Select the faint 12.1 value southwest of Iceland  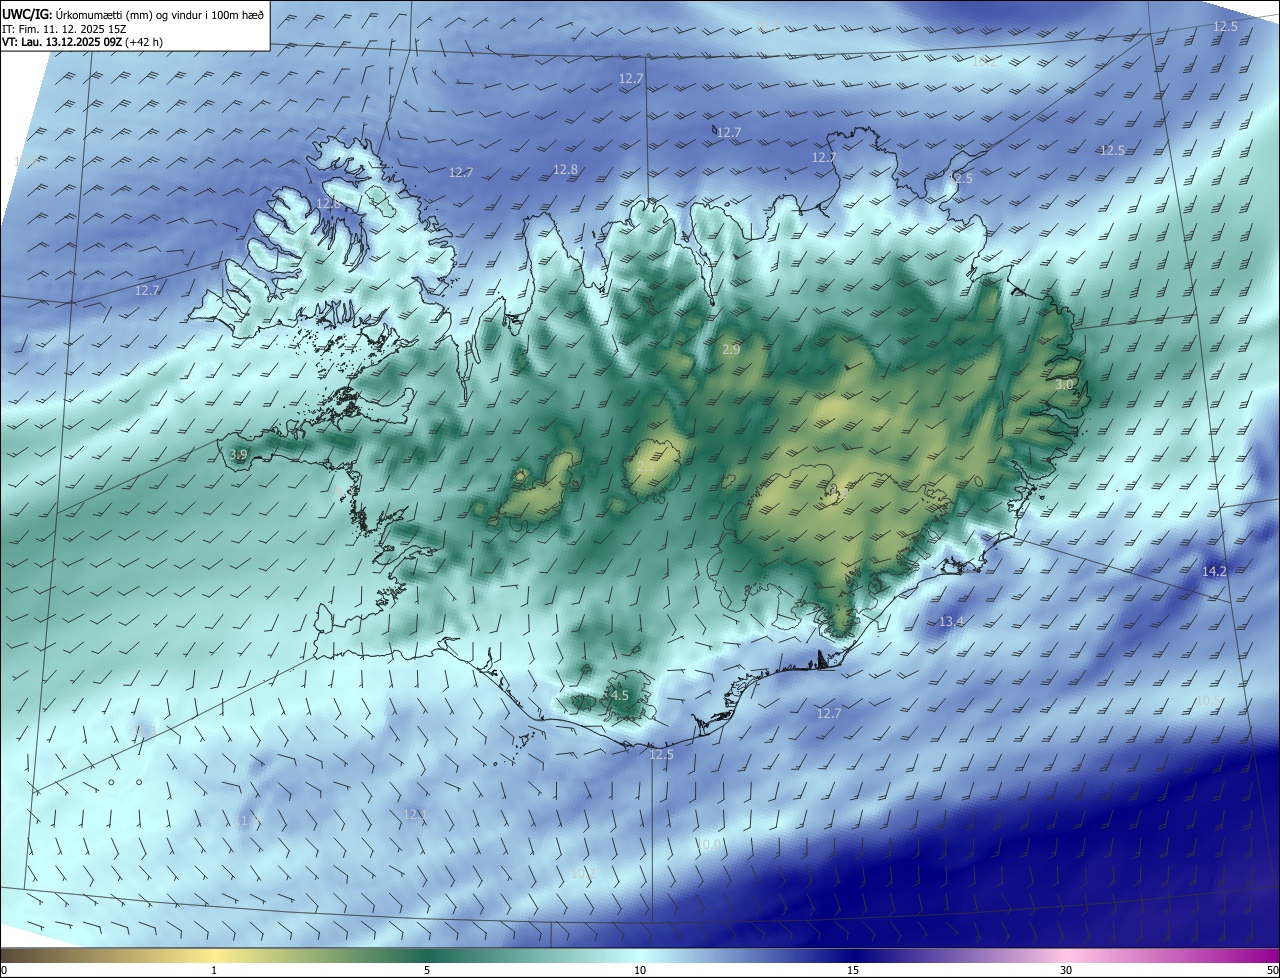[x=415, y=815]
